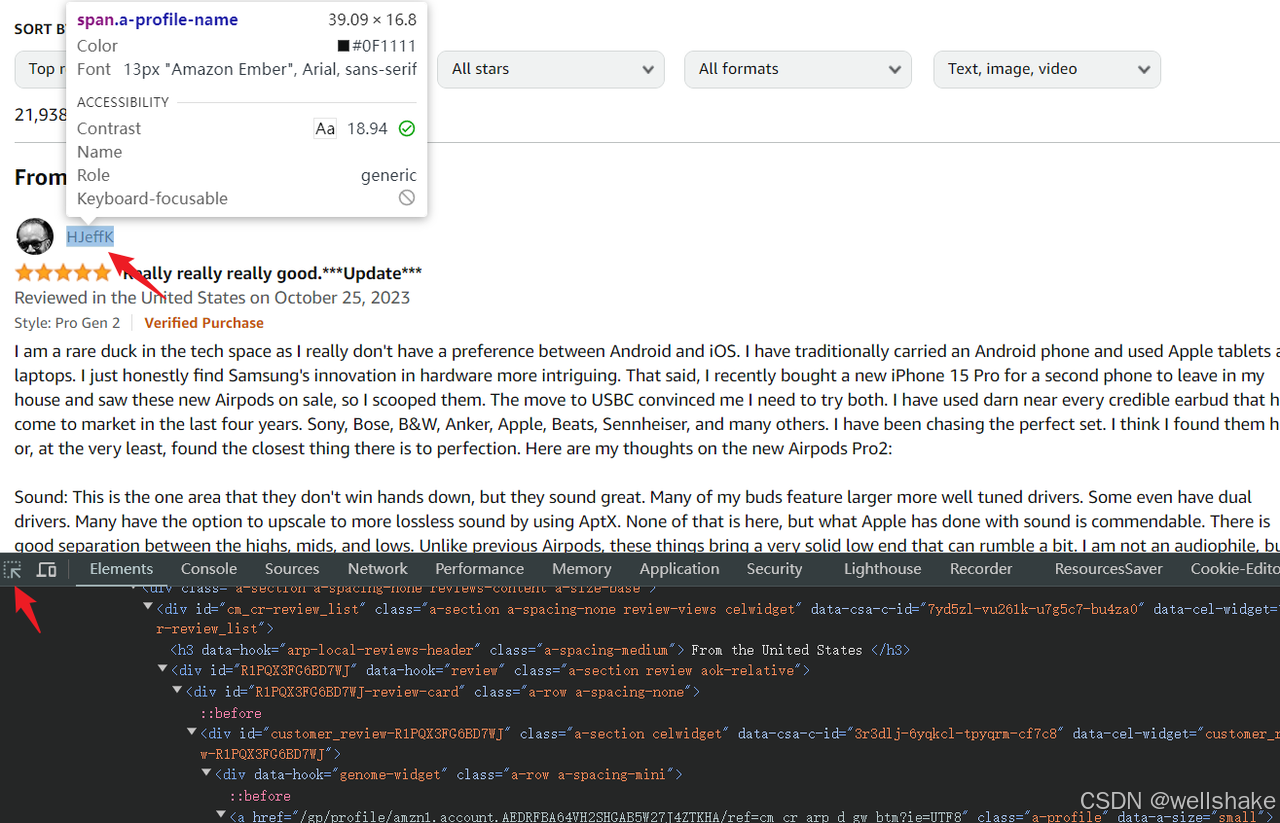Click the HJeffK profile name
This screenshot has height=823, width=1280.
90,237
